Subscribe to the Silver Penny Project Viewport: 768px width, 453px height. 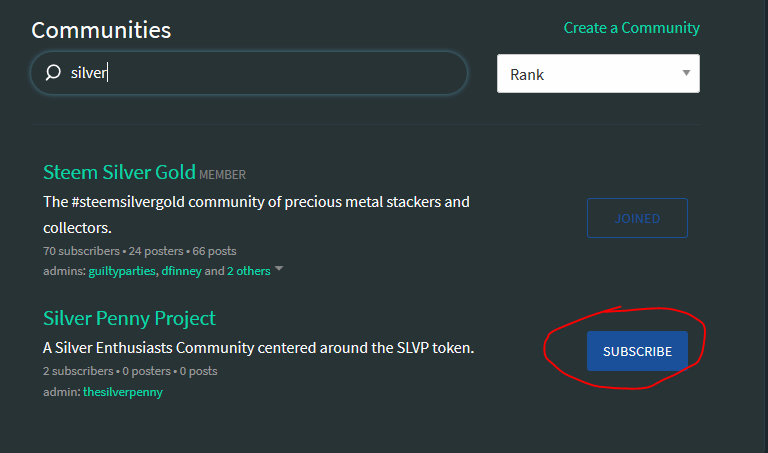tap(637, 351)
